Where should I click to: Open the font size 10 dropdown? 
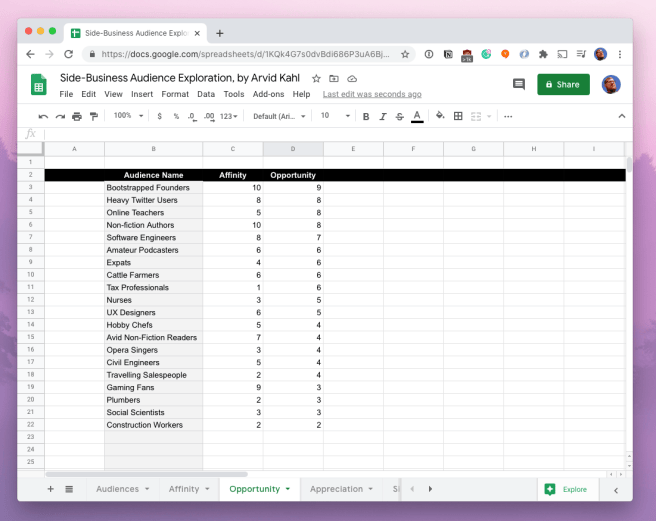[335, 115]
